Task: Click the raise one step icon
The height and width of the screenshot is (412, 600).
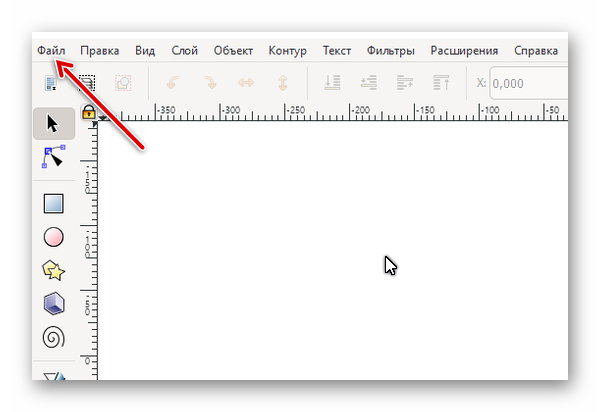Action: pos(405,83)
